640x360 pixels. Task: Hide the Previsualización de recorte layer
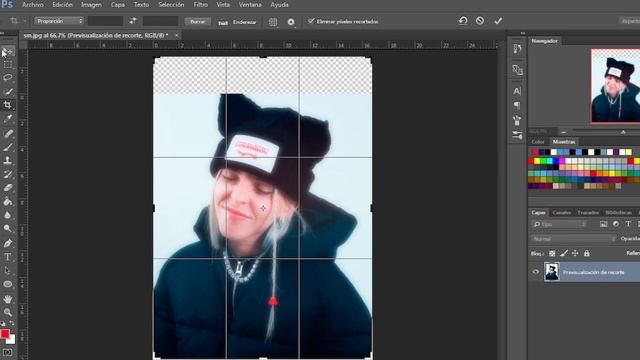pyautogui.click(x=536, y=272)
